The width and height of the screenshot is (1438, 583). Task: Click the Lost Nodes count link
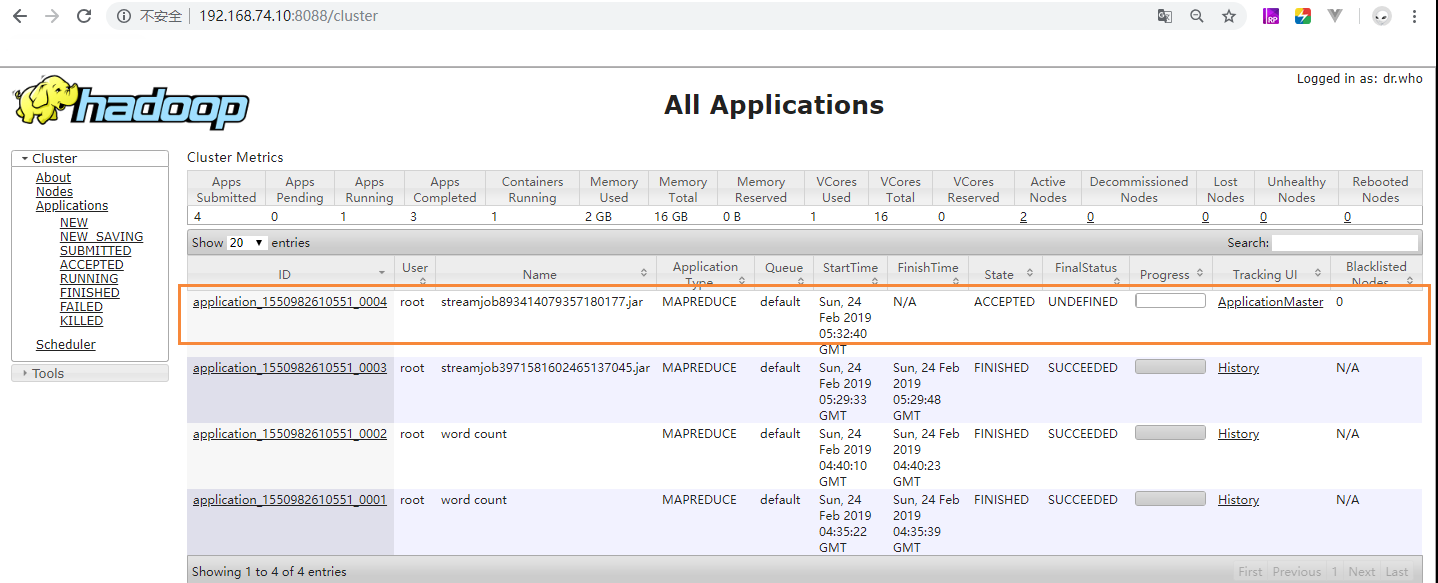pyautogui.click(x=1206, y=217)
